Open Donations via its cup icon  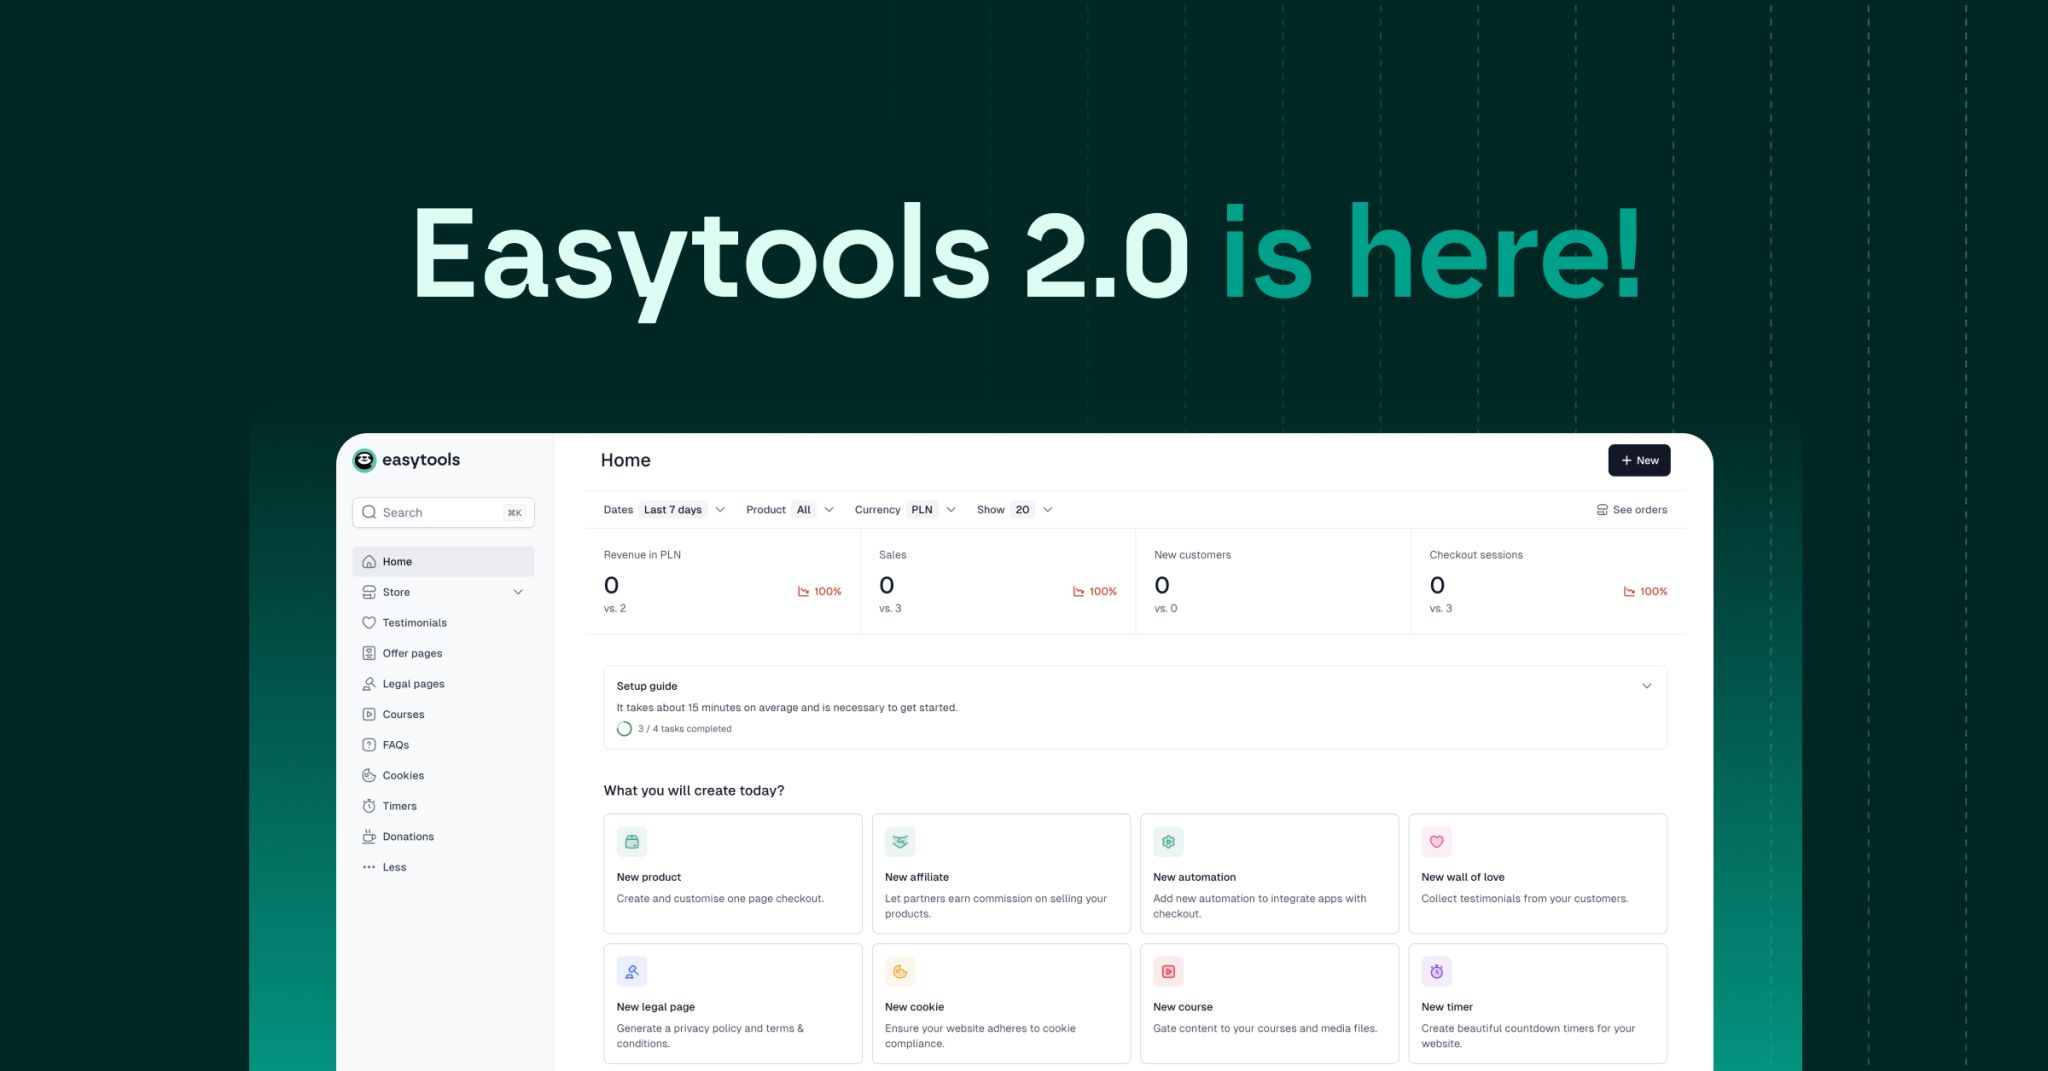[x=369, y=836]
